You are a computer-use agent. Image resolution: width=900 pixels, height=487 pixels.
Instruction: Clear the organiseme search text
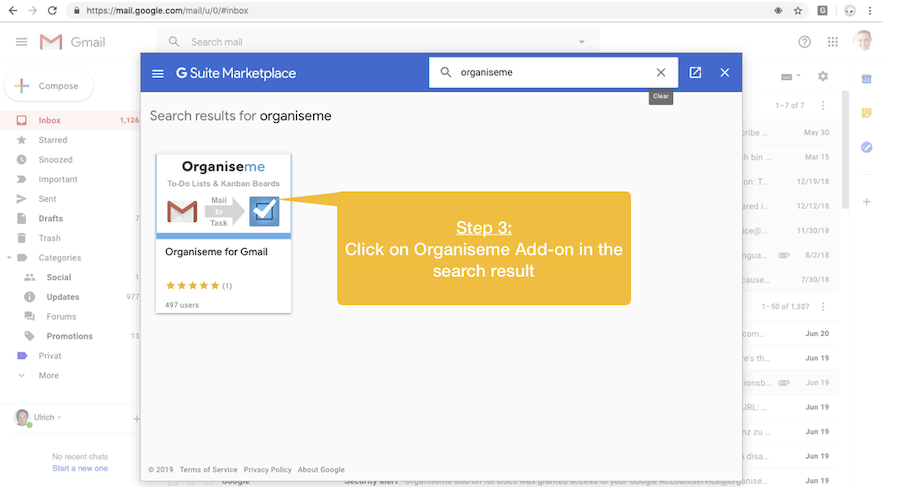coord(661,72)
